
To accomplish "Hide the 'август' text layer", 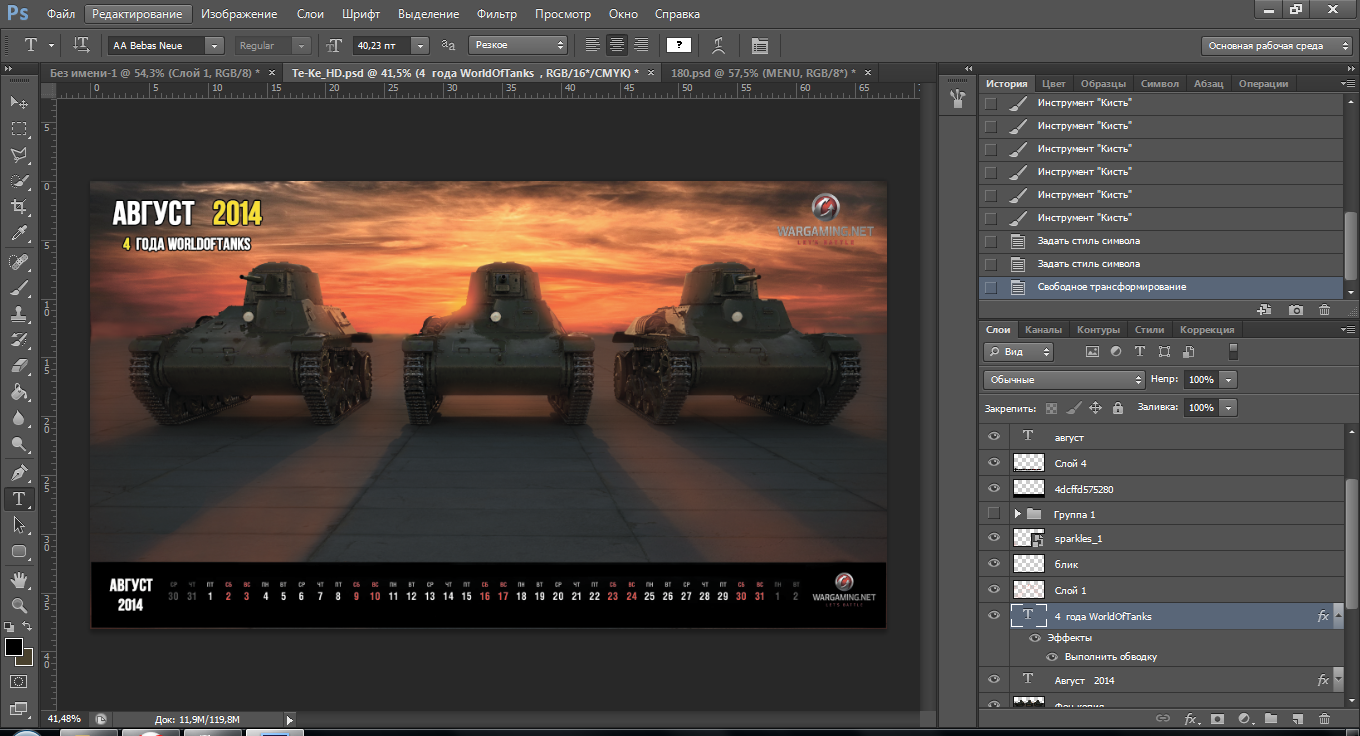I will click(993, 437).
